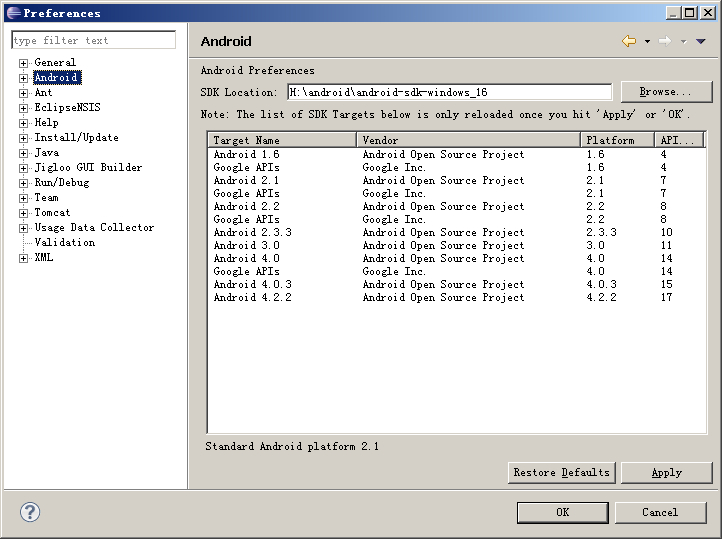Expand the General tree node
722x539 pixels.
tap(23, 63)
